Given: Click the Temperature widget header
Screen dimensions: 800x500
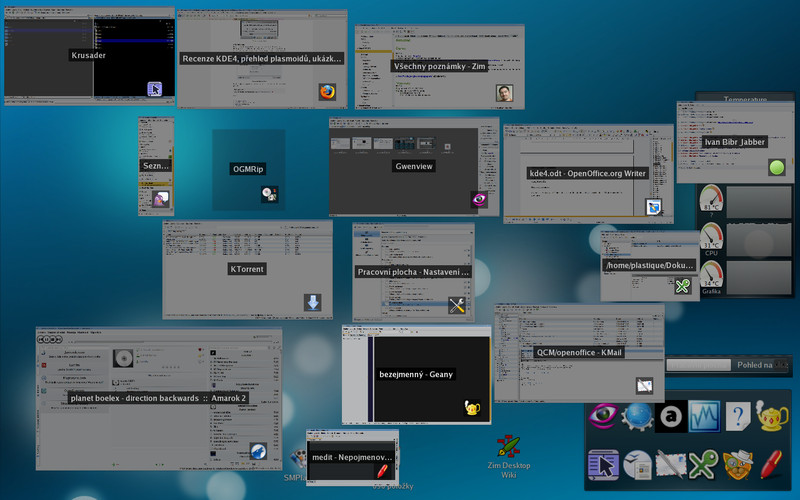Looking at the screenshot, I should point(745,98).
